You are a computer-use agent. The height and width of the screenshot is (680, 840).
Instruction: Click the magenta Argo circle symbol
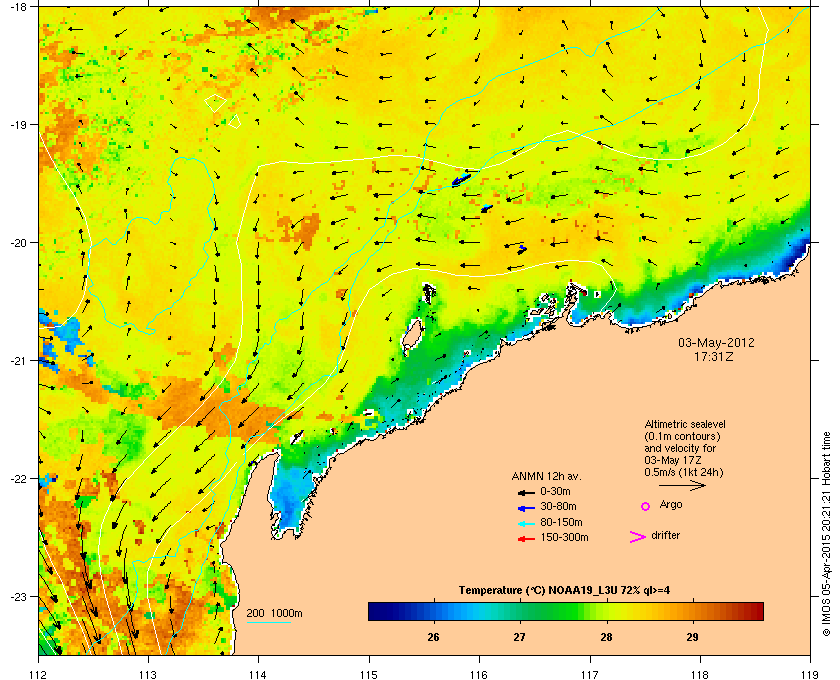tap(646, 506)
